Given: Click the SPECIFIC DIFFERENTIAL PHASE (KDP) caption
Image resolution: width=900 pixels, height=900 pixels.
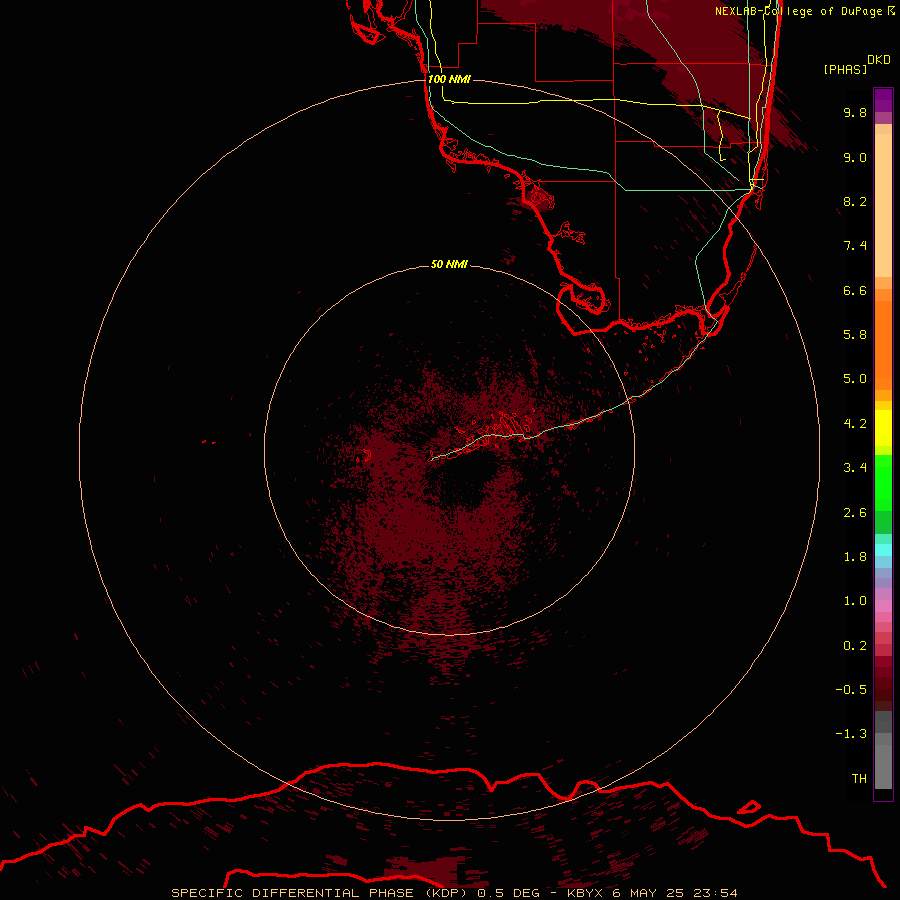Looking at the screenshot, I should [x=319, y=893].
